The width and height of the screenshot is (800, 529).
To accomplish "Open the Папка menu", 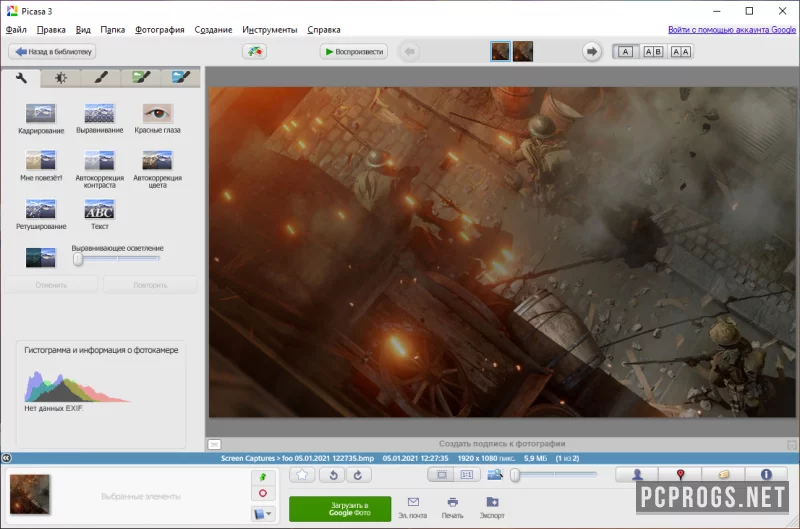I will [x=113, y=30].
